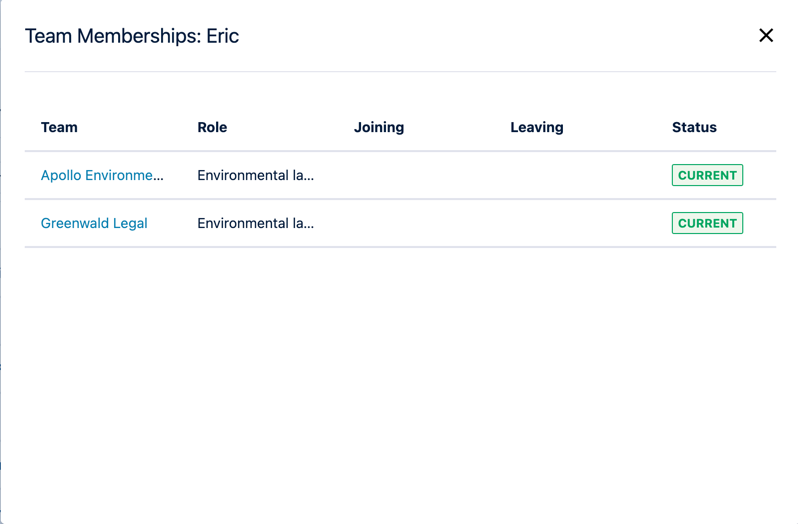This screenshot has height=524, width=798.
Task: Click the truncated role text in the Apollo row
Action: (255, 175)
